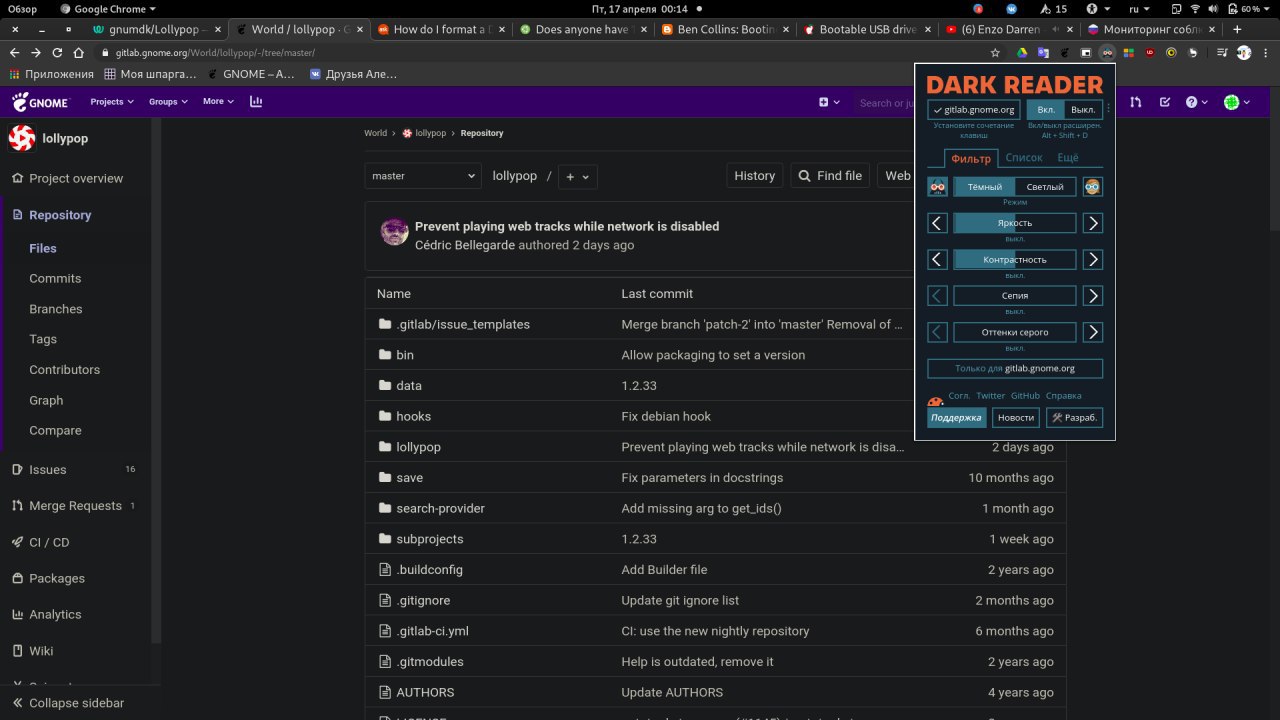
Task: Increase Оттенки серого with the right arrow
Action: click(1093, 332)
